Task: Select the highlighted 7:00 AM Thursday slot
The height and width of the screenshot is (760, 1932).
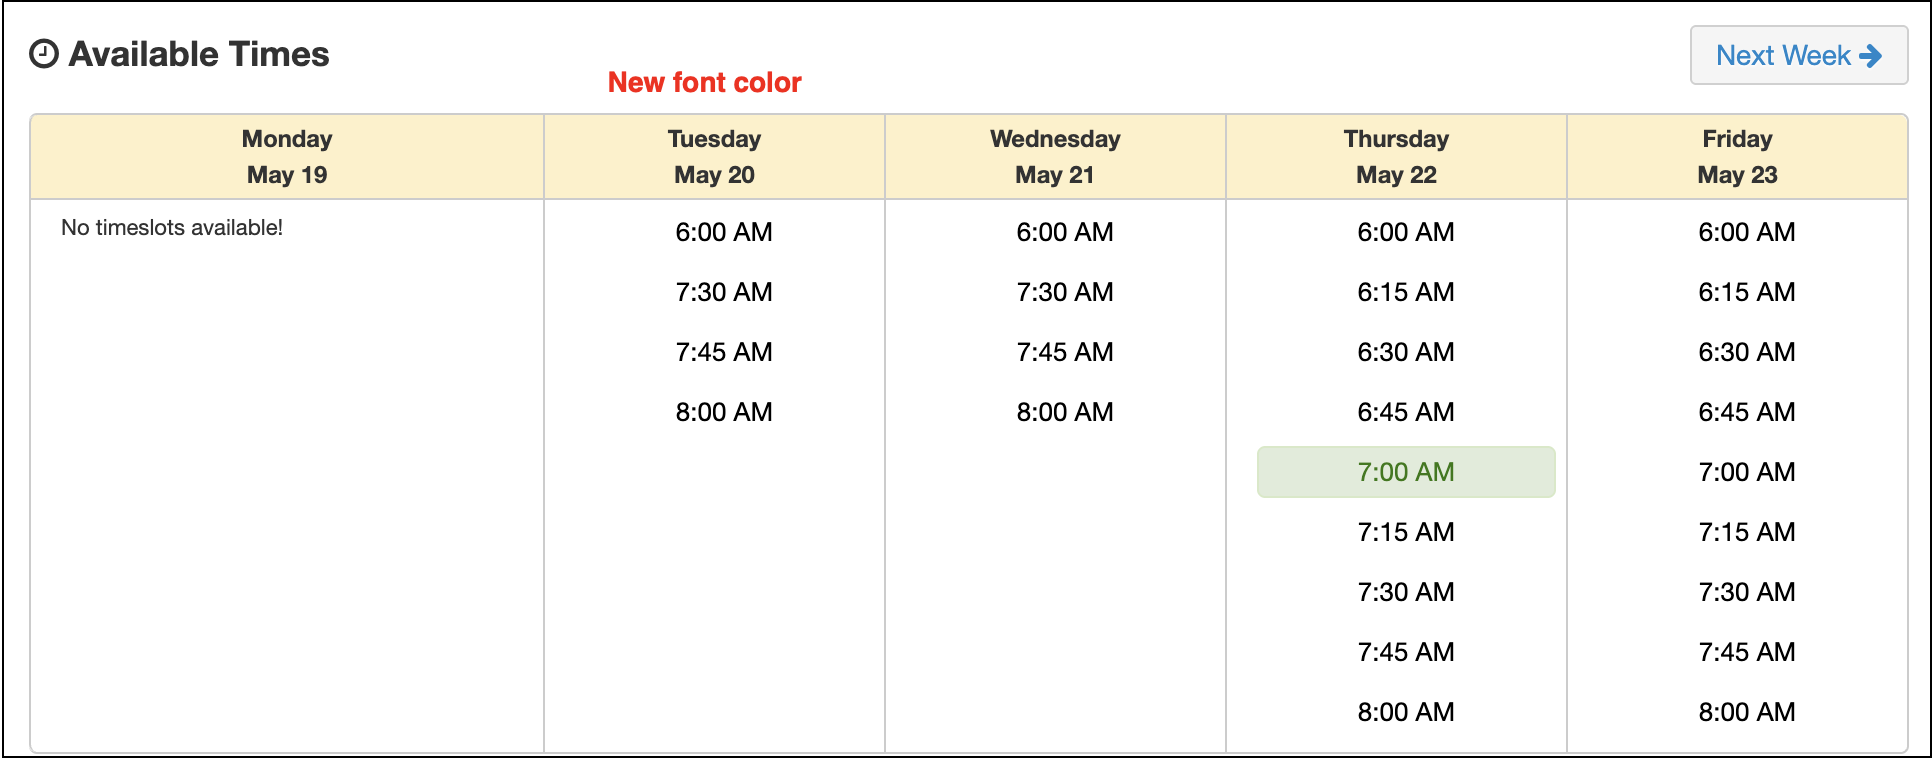Action: pos(1405,472)
